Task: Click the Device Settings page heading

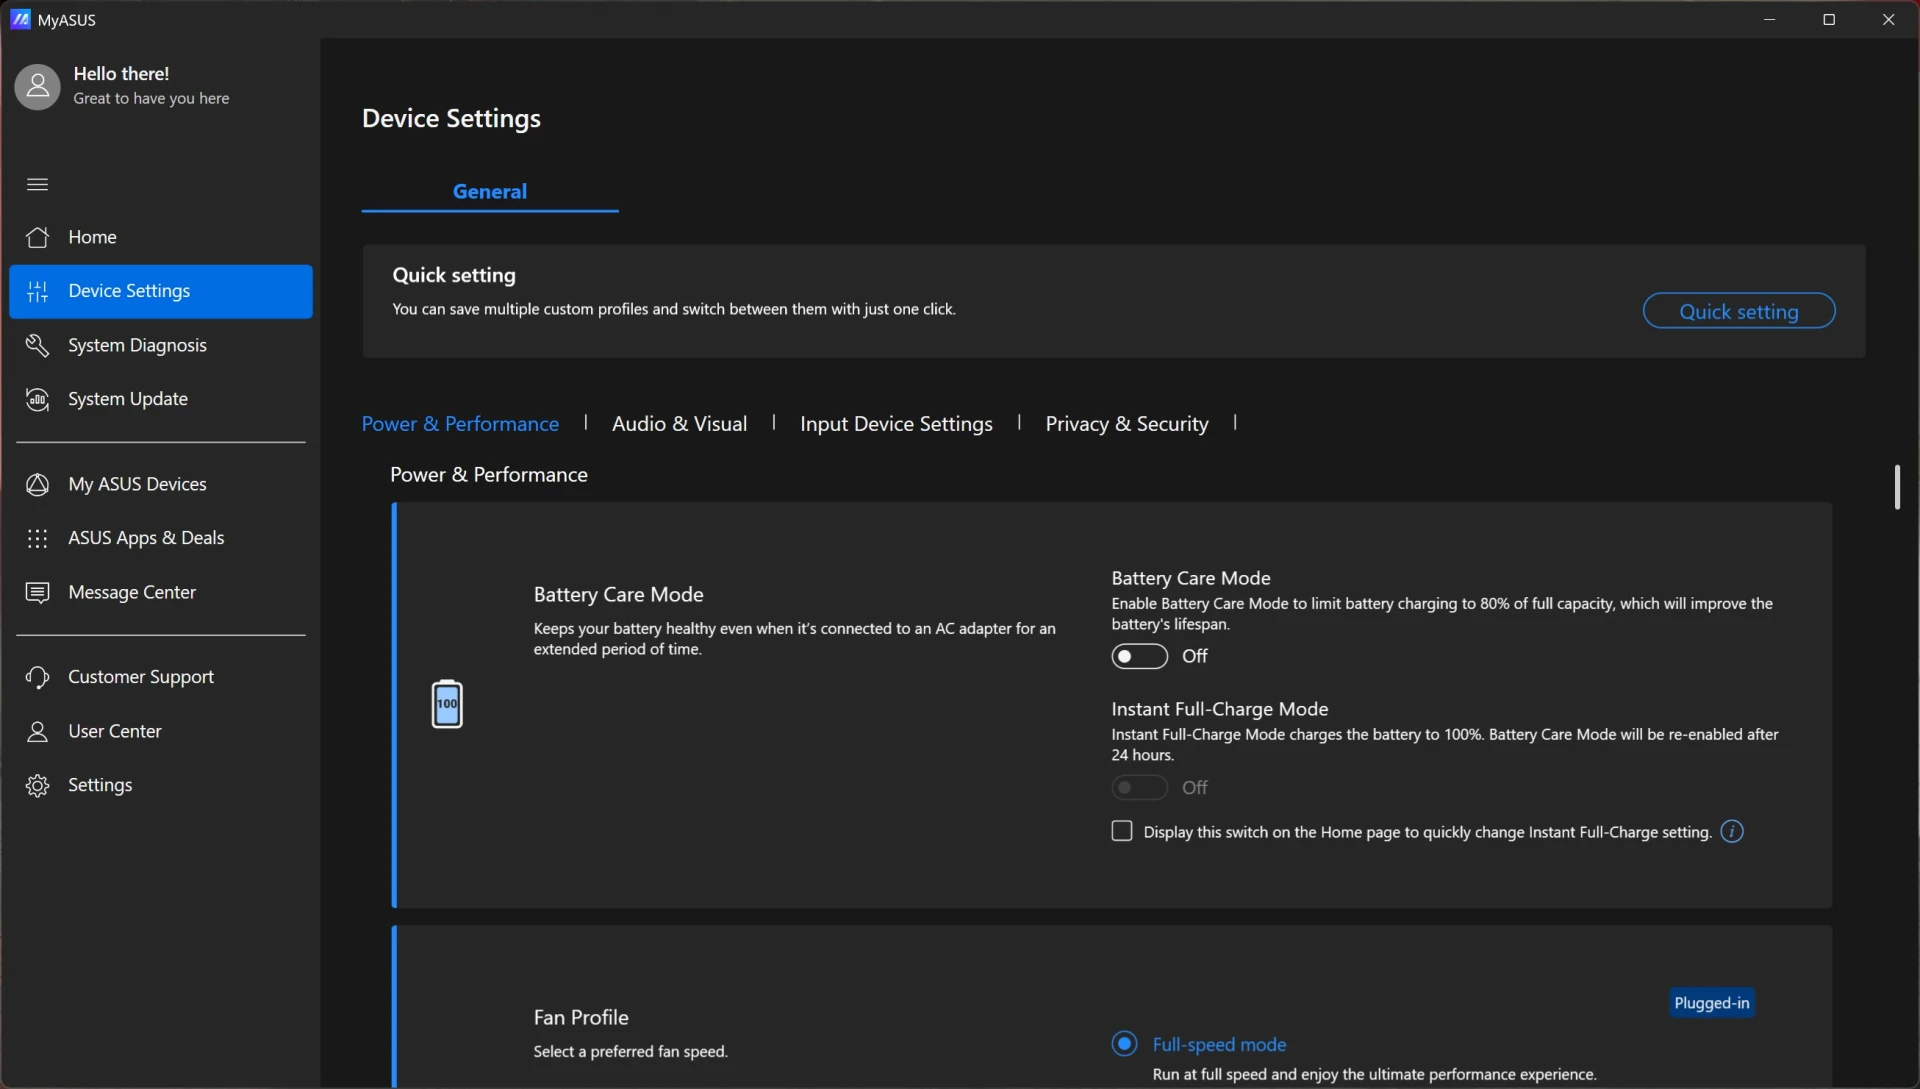Action: point(451,118)
